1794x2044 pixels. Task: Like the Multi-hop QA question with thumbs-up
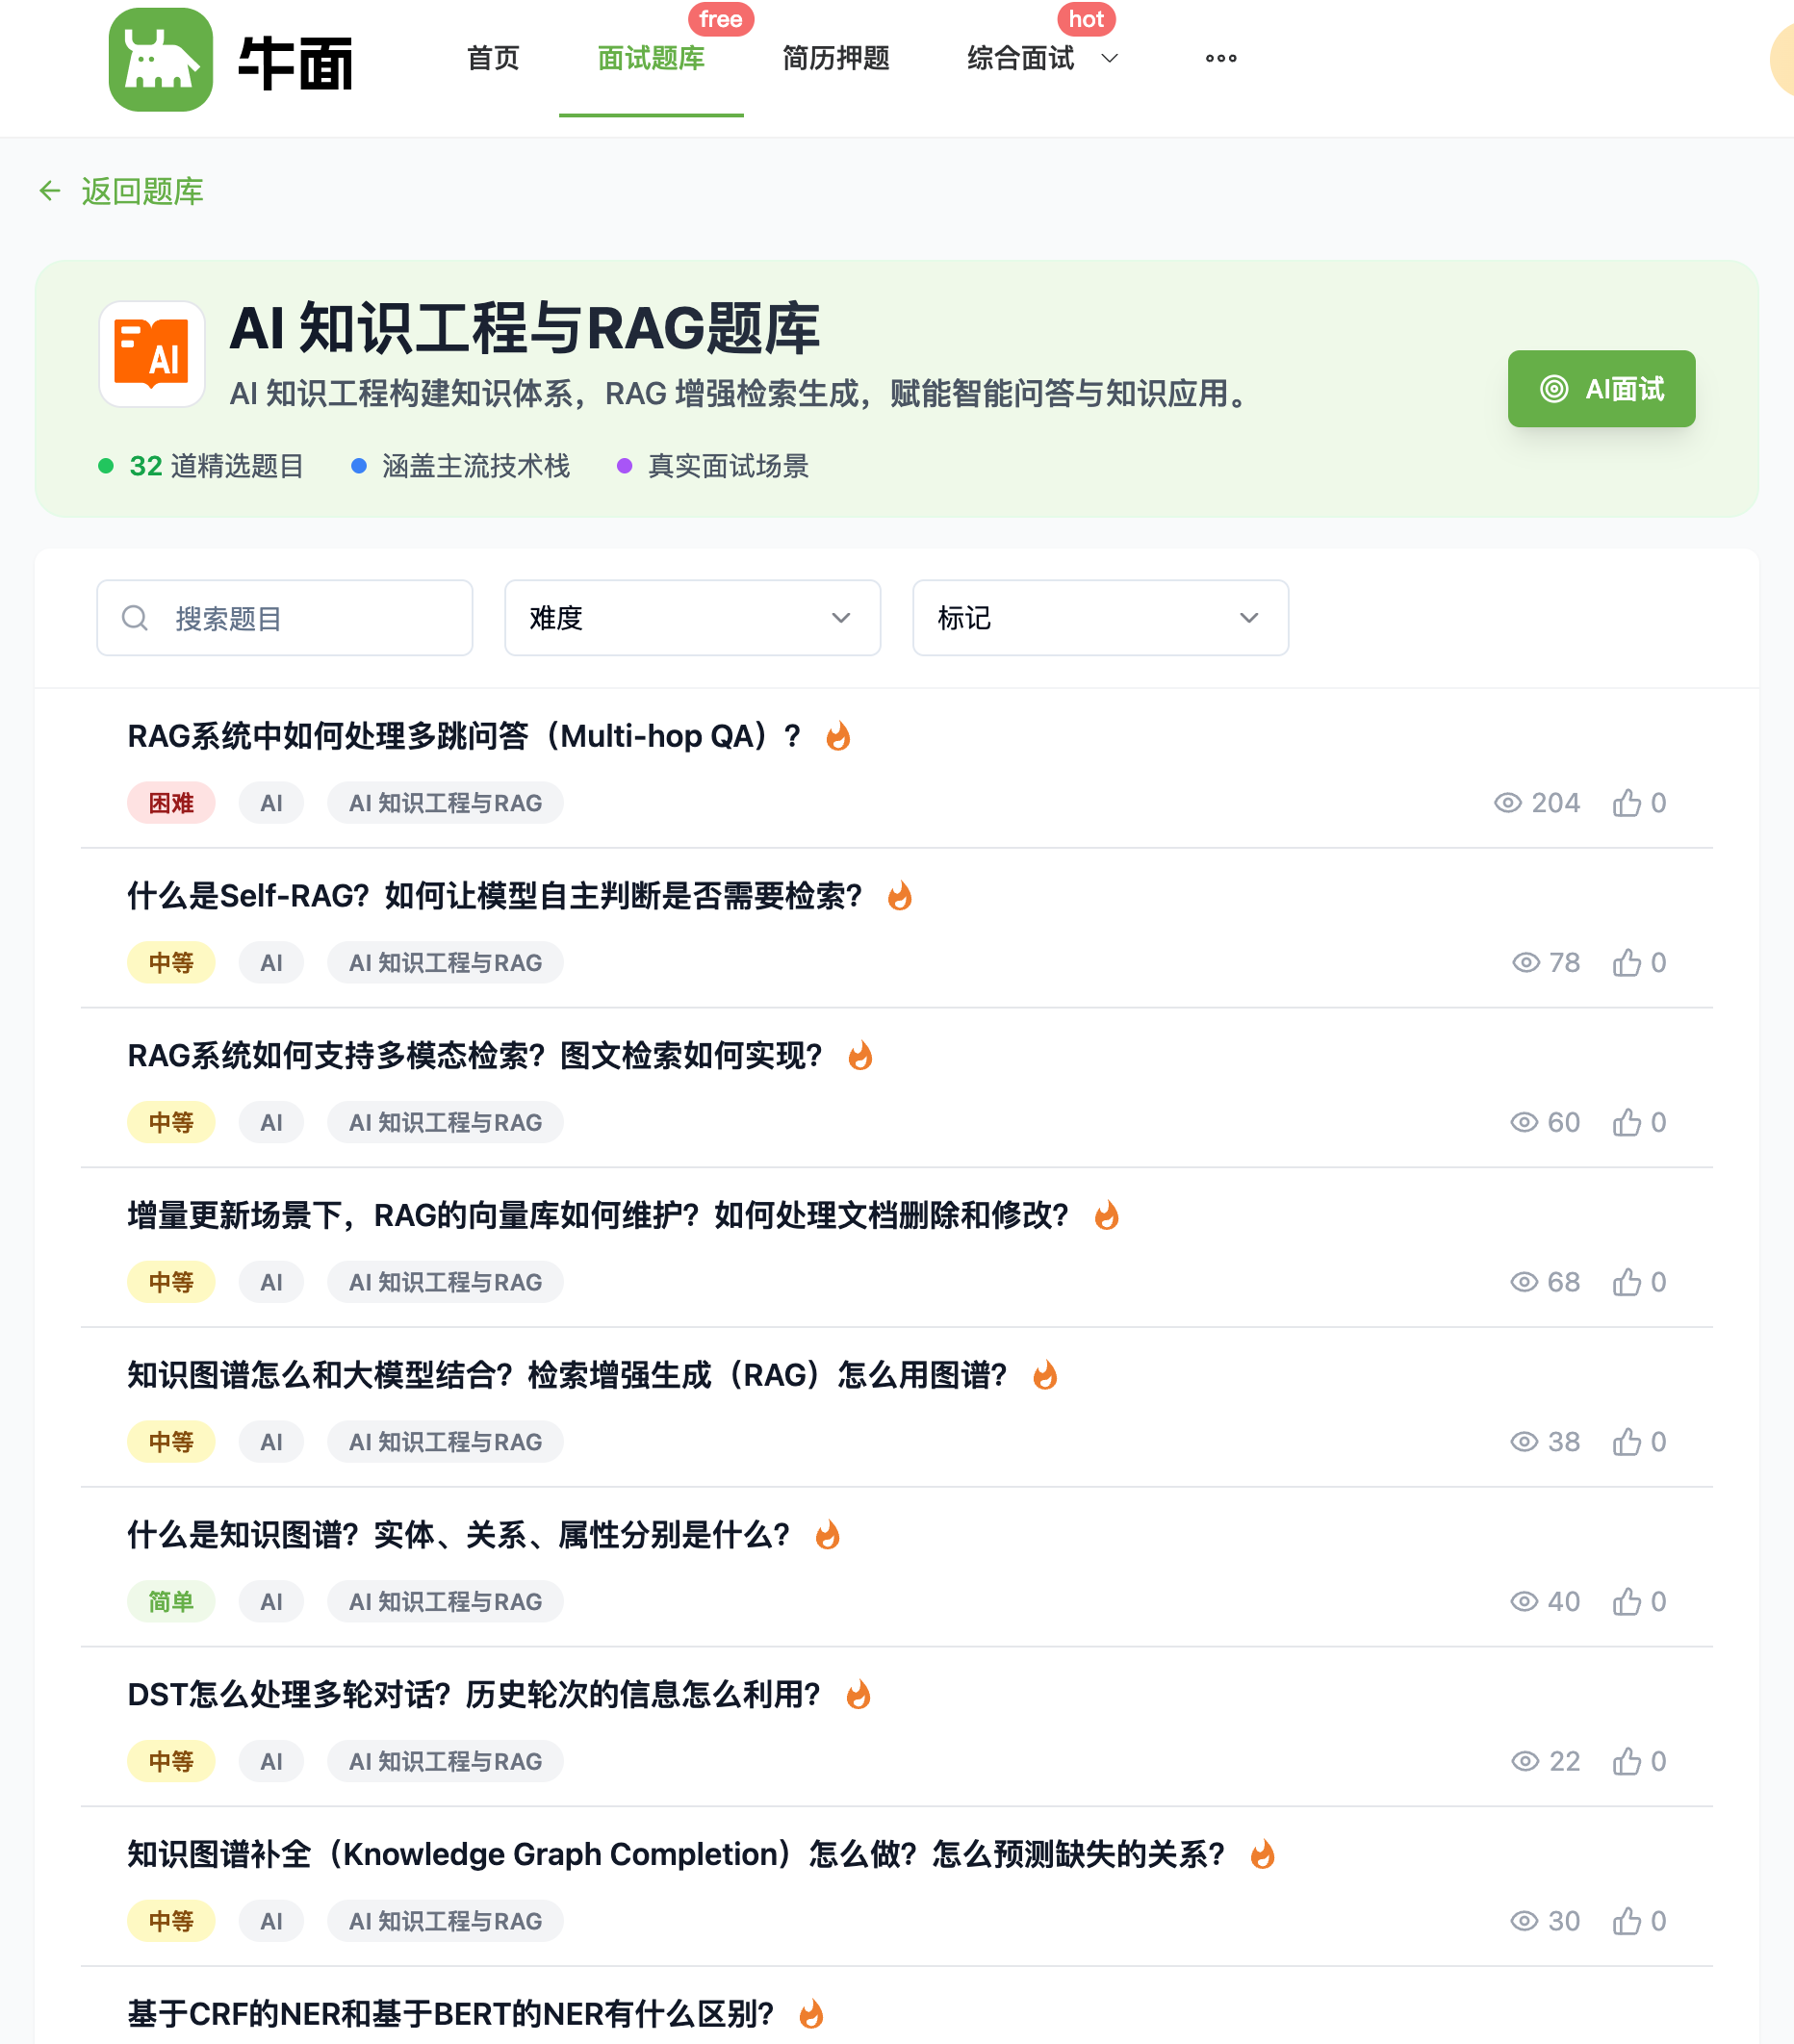click(1626, 803)
